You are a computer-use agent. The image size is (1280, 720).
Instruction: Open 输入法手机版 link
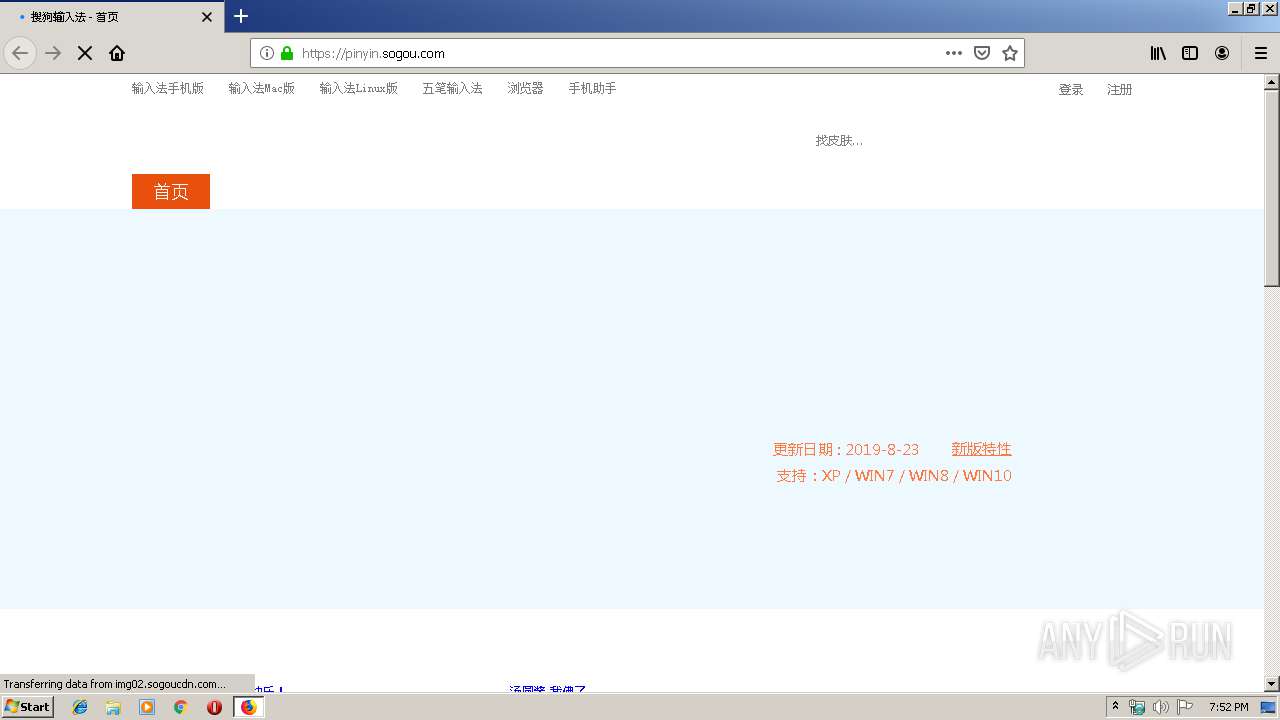point(168,88)
